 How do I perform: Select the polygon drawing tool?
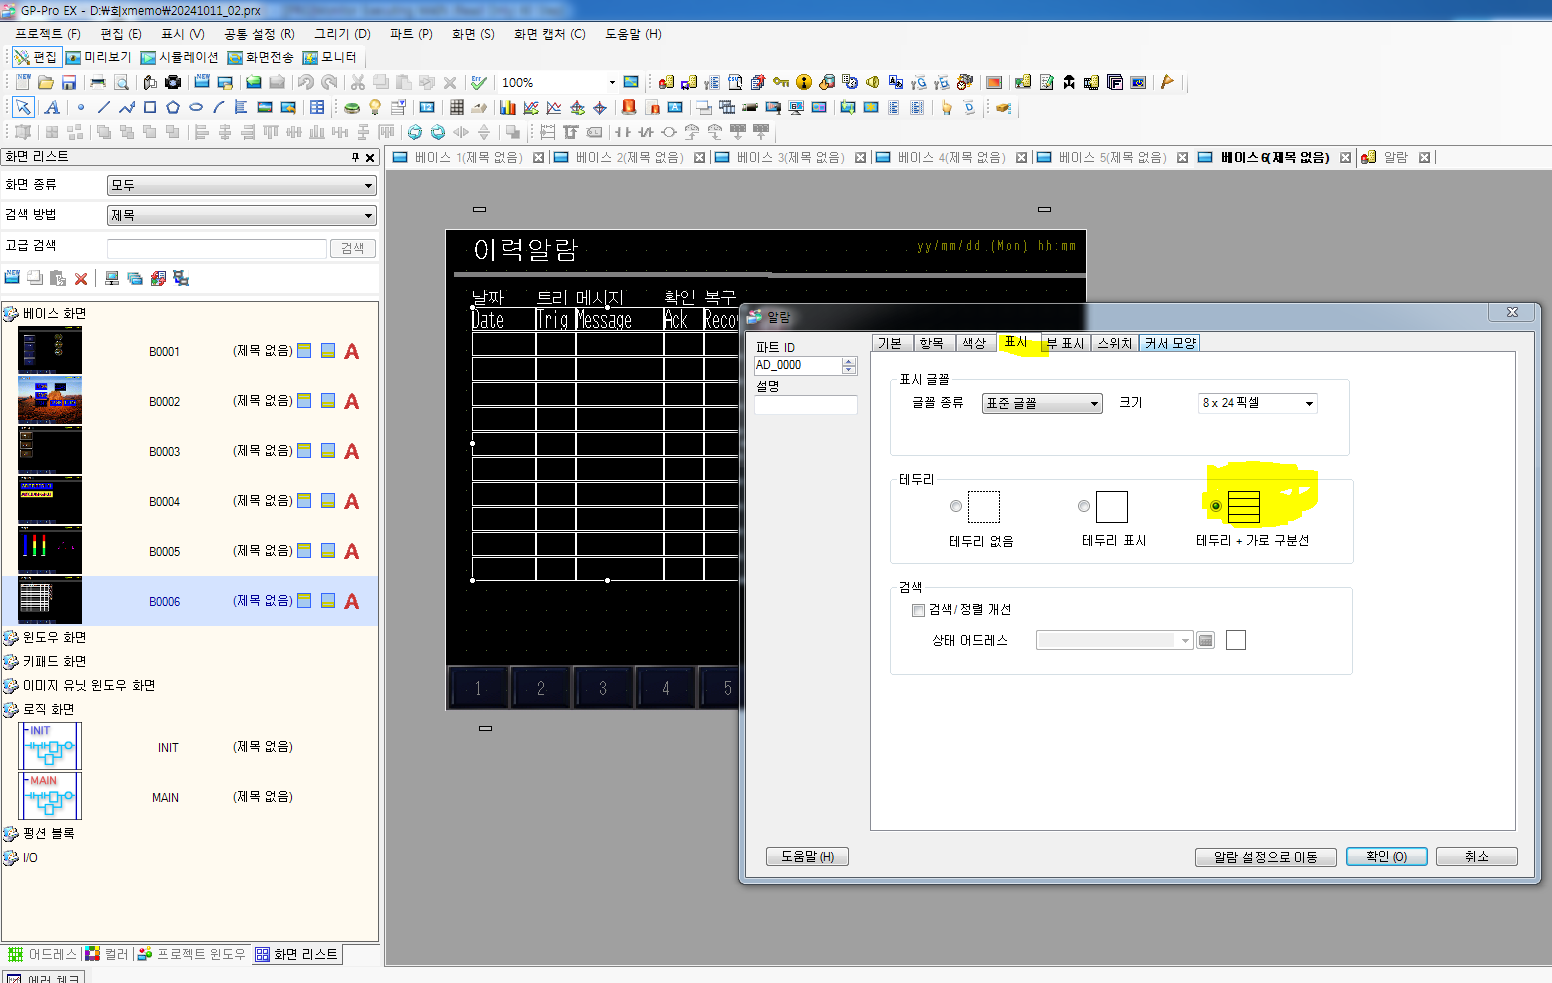173,107
